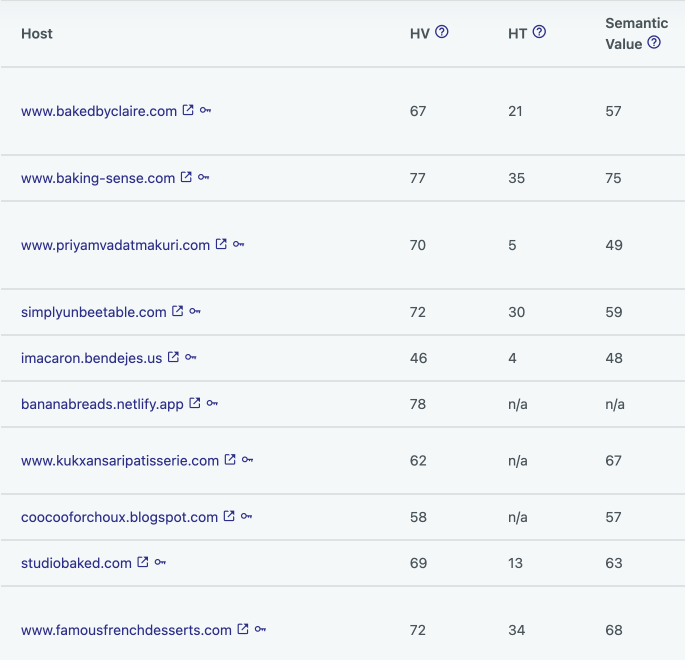Open bakedbyclaire.com external link icon
The width and height of the screenshot is (685, 660).
click(x=188, y=110)
